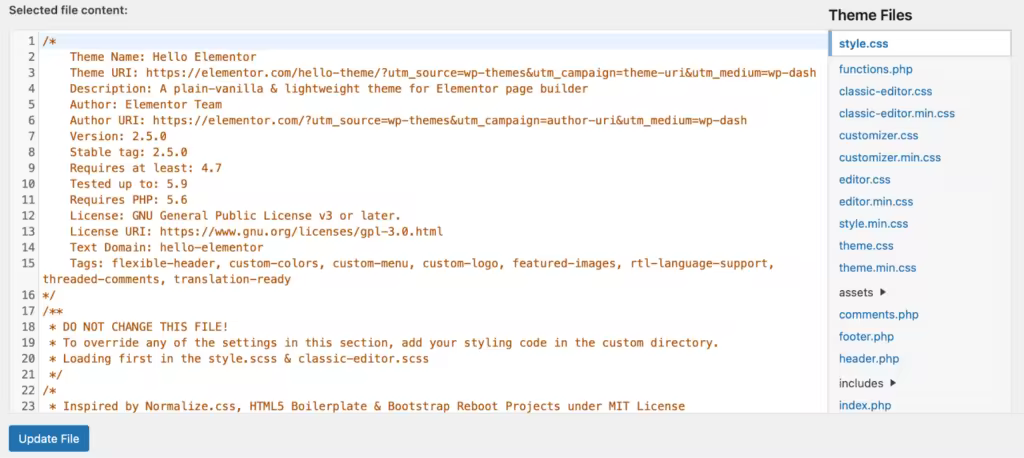1024x458 pixels.
Task: Click Text Domain: hello-elementor line
Action: (x=167, y=248)
